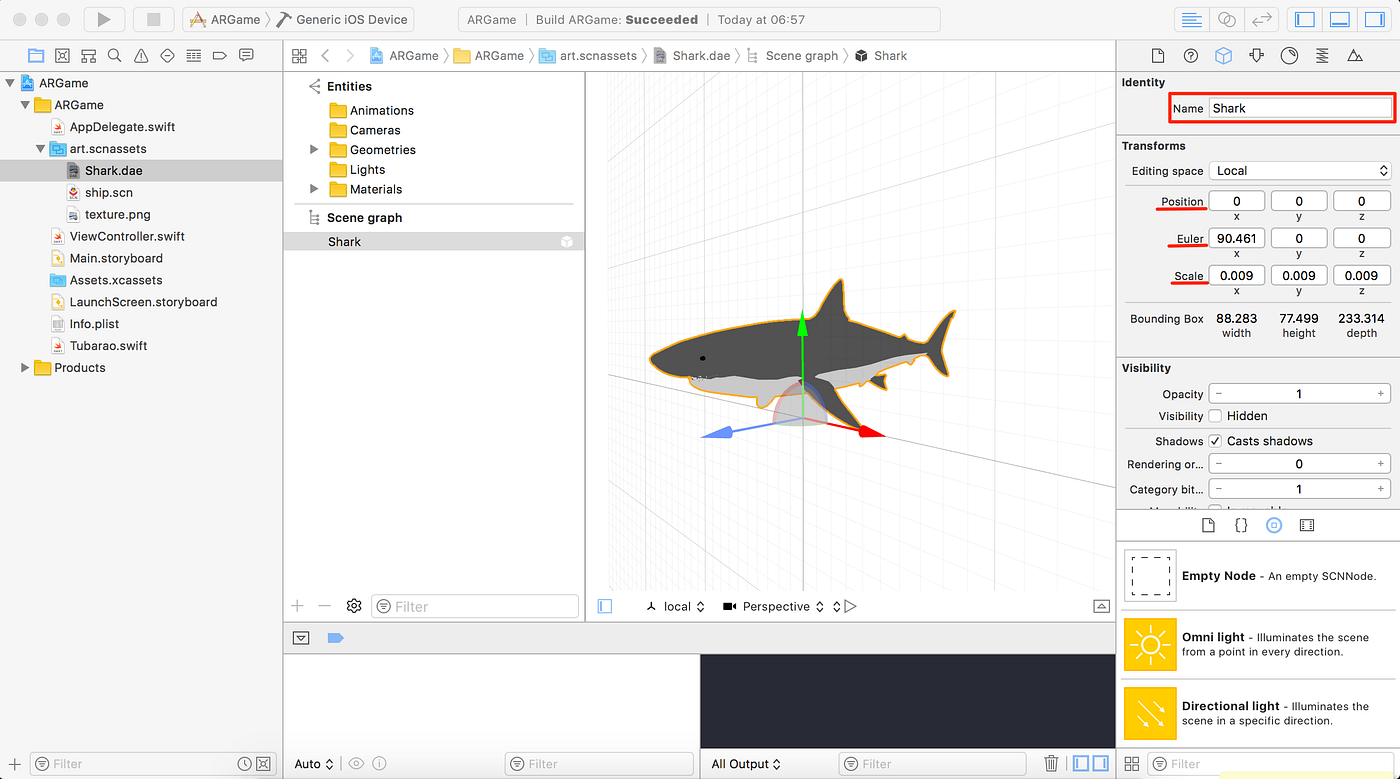Open the debug navigator

pos(194,55)
